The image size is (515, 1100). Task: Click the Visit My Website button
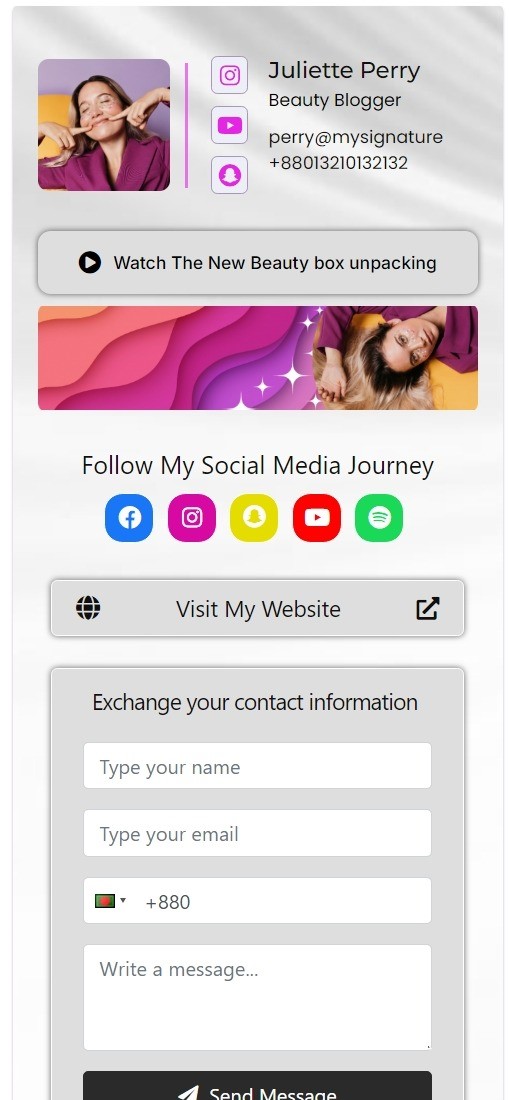(258, 608)
